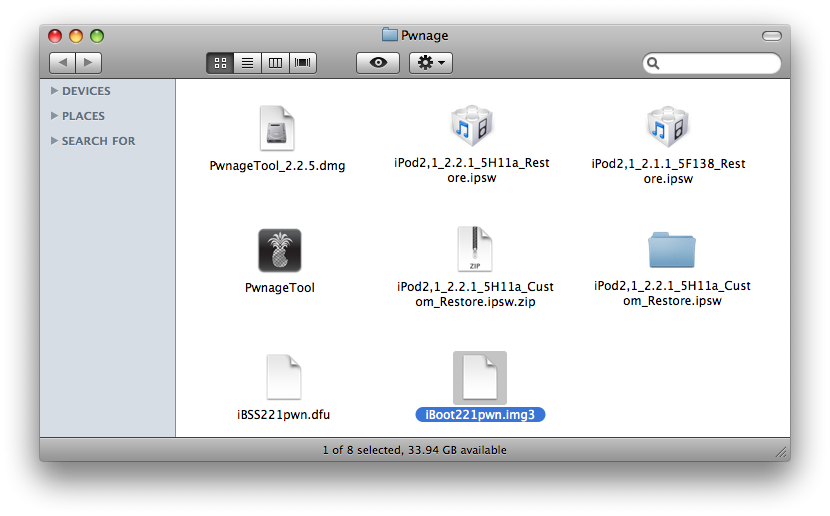
Task: Expand the SEARCH FOR sidebar section
Action: 55,141
